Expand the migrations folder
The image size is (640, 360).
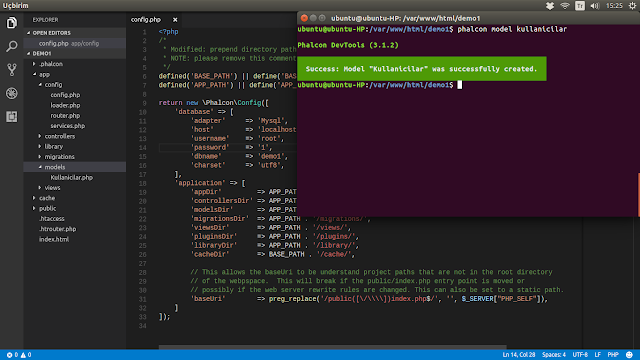(x=59, y=157)
